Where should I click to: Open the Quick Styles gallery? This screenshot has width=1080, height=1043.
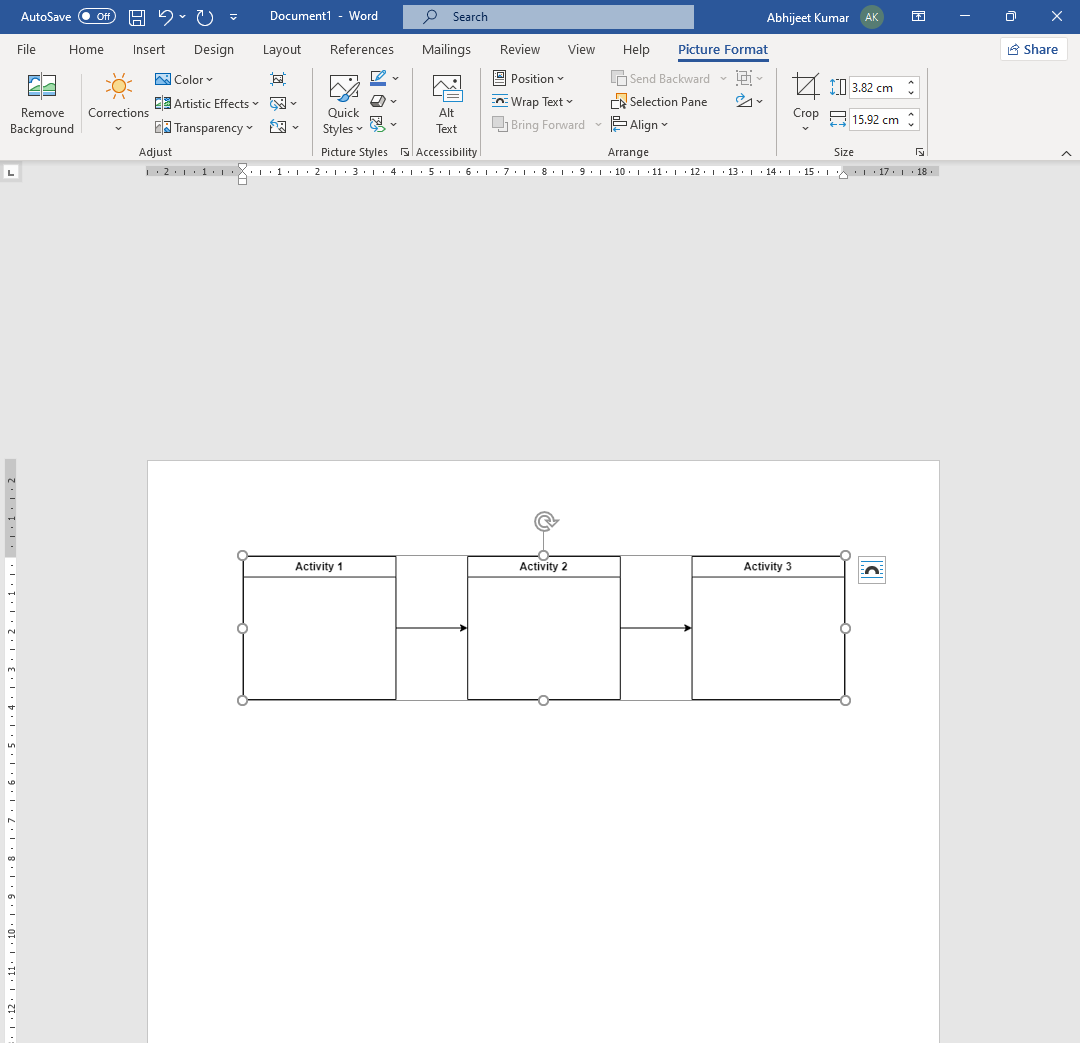(343, 103)
